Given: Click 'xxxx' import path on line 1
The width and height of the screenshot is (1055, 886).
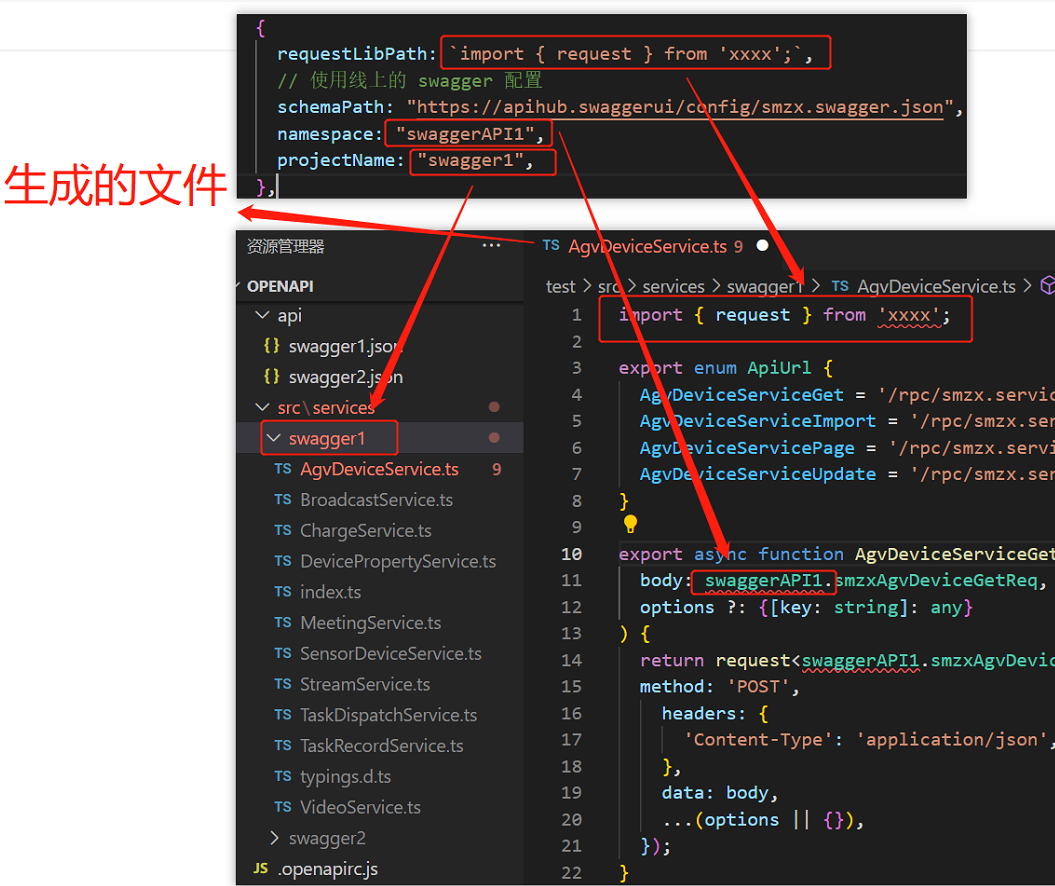Looking at the screenshot, I should click(908, 315).
